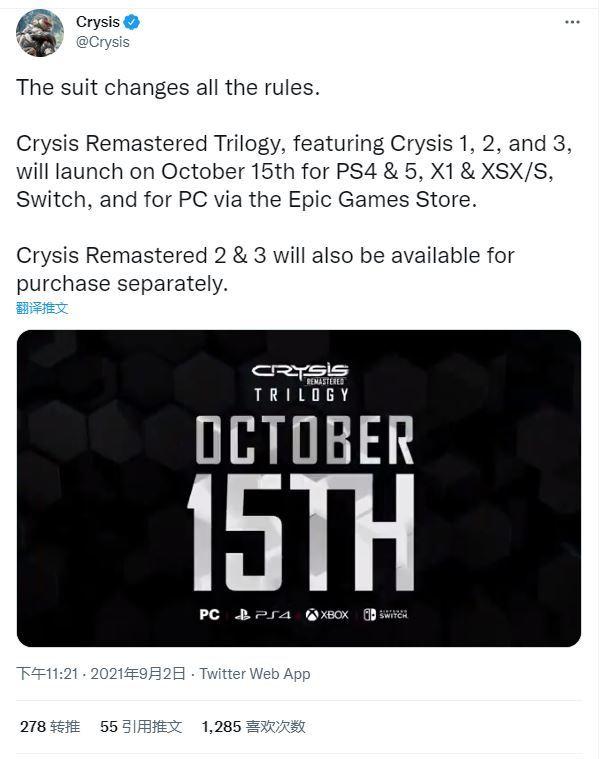The image size is (602, 759).
Task: Click the 翻译推文 translate link
Action: click(x=42, y=308)
